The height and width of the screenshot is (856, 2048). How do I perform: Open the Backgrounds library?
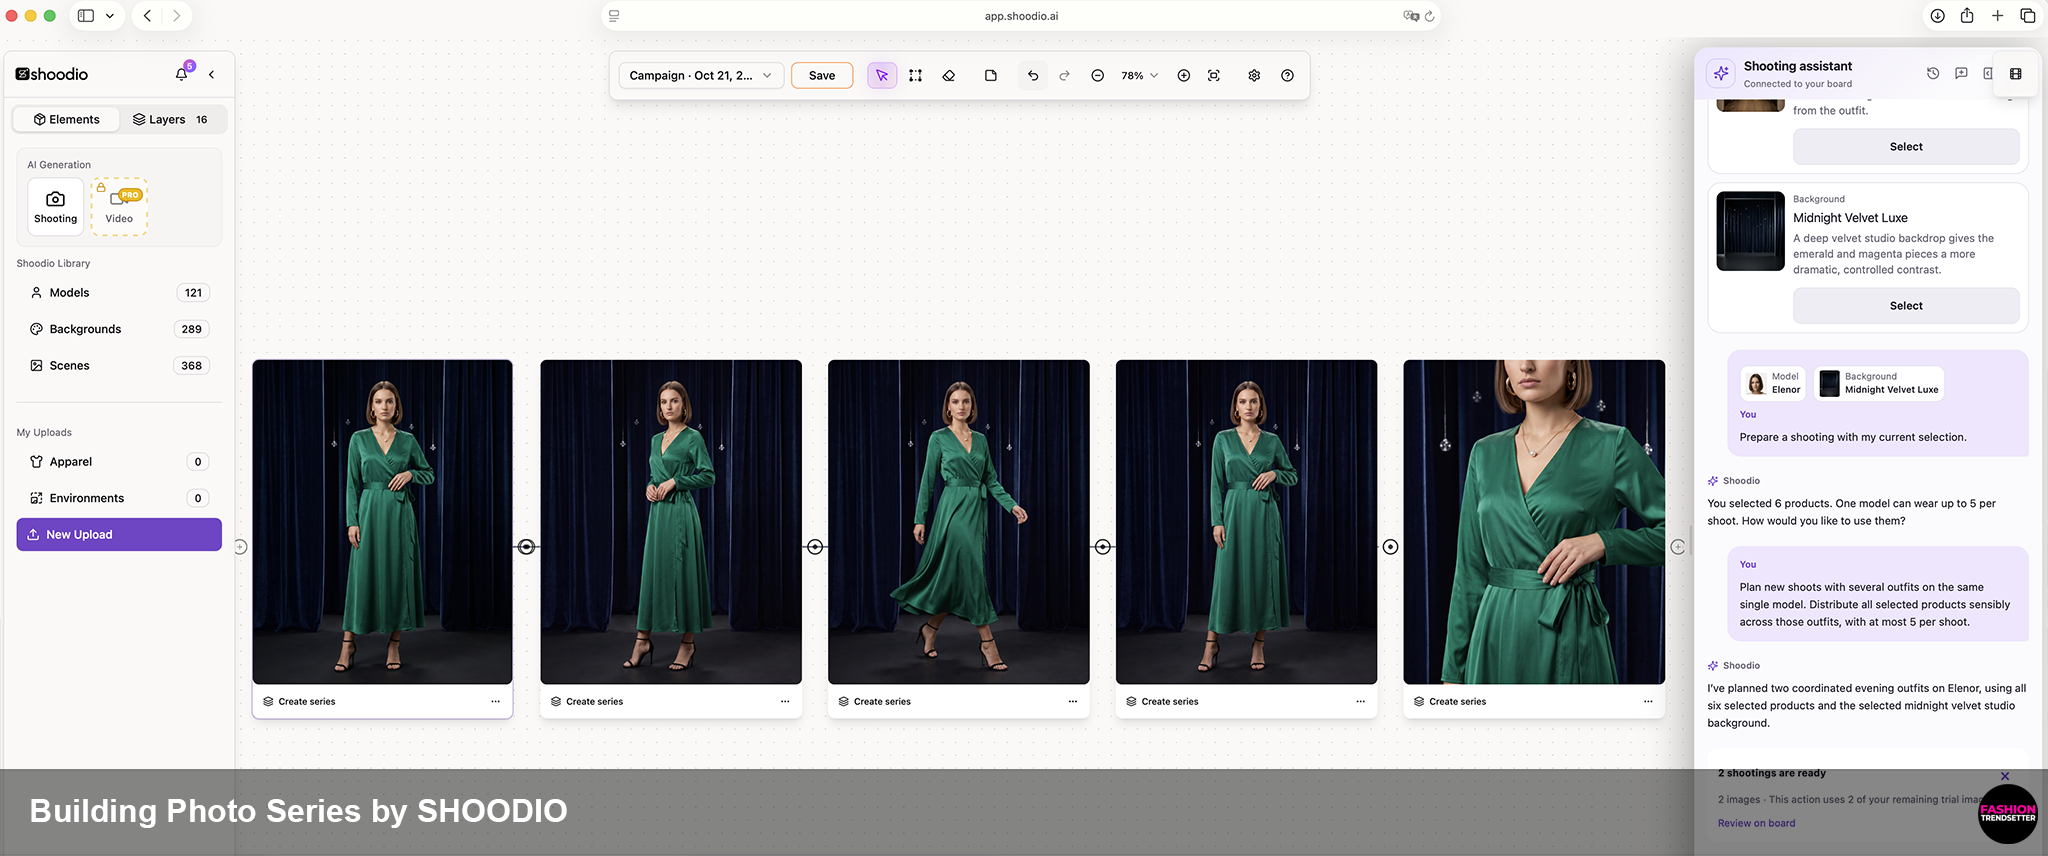pos(119,329)
